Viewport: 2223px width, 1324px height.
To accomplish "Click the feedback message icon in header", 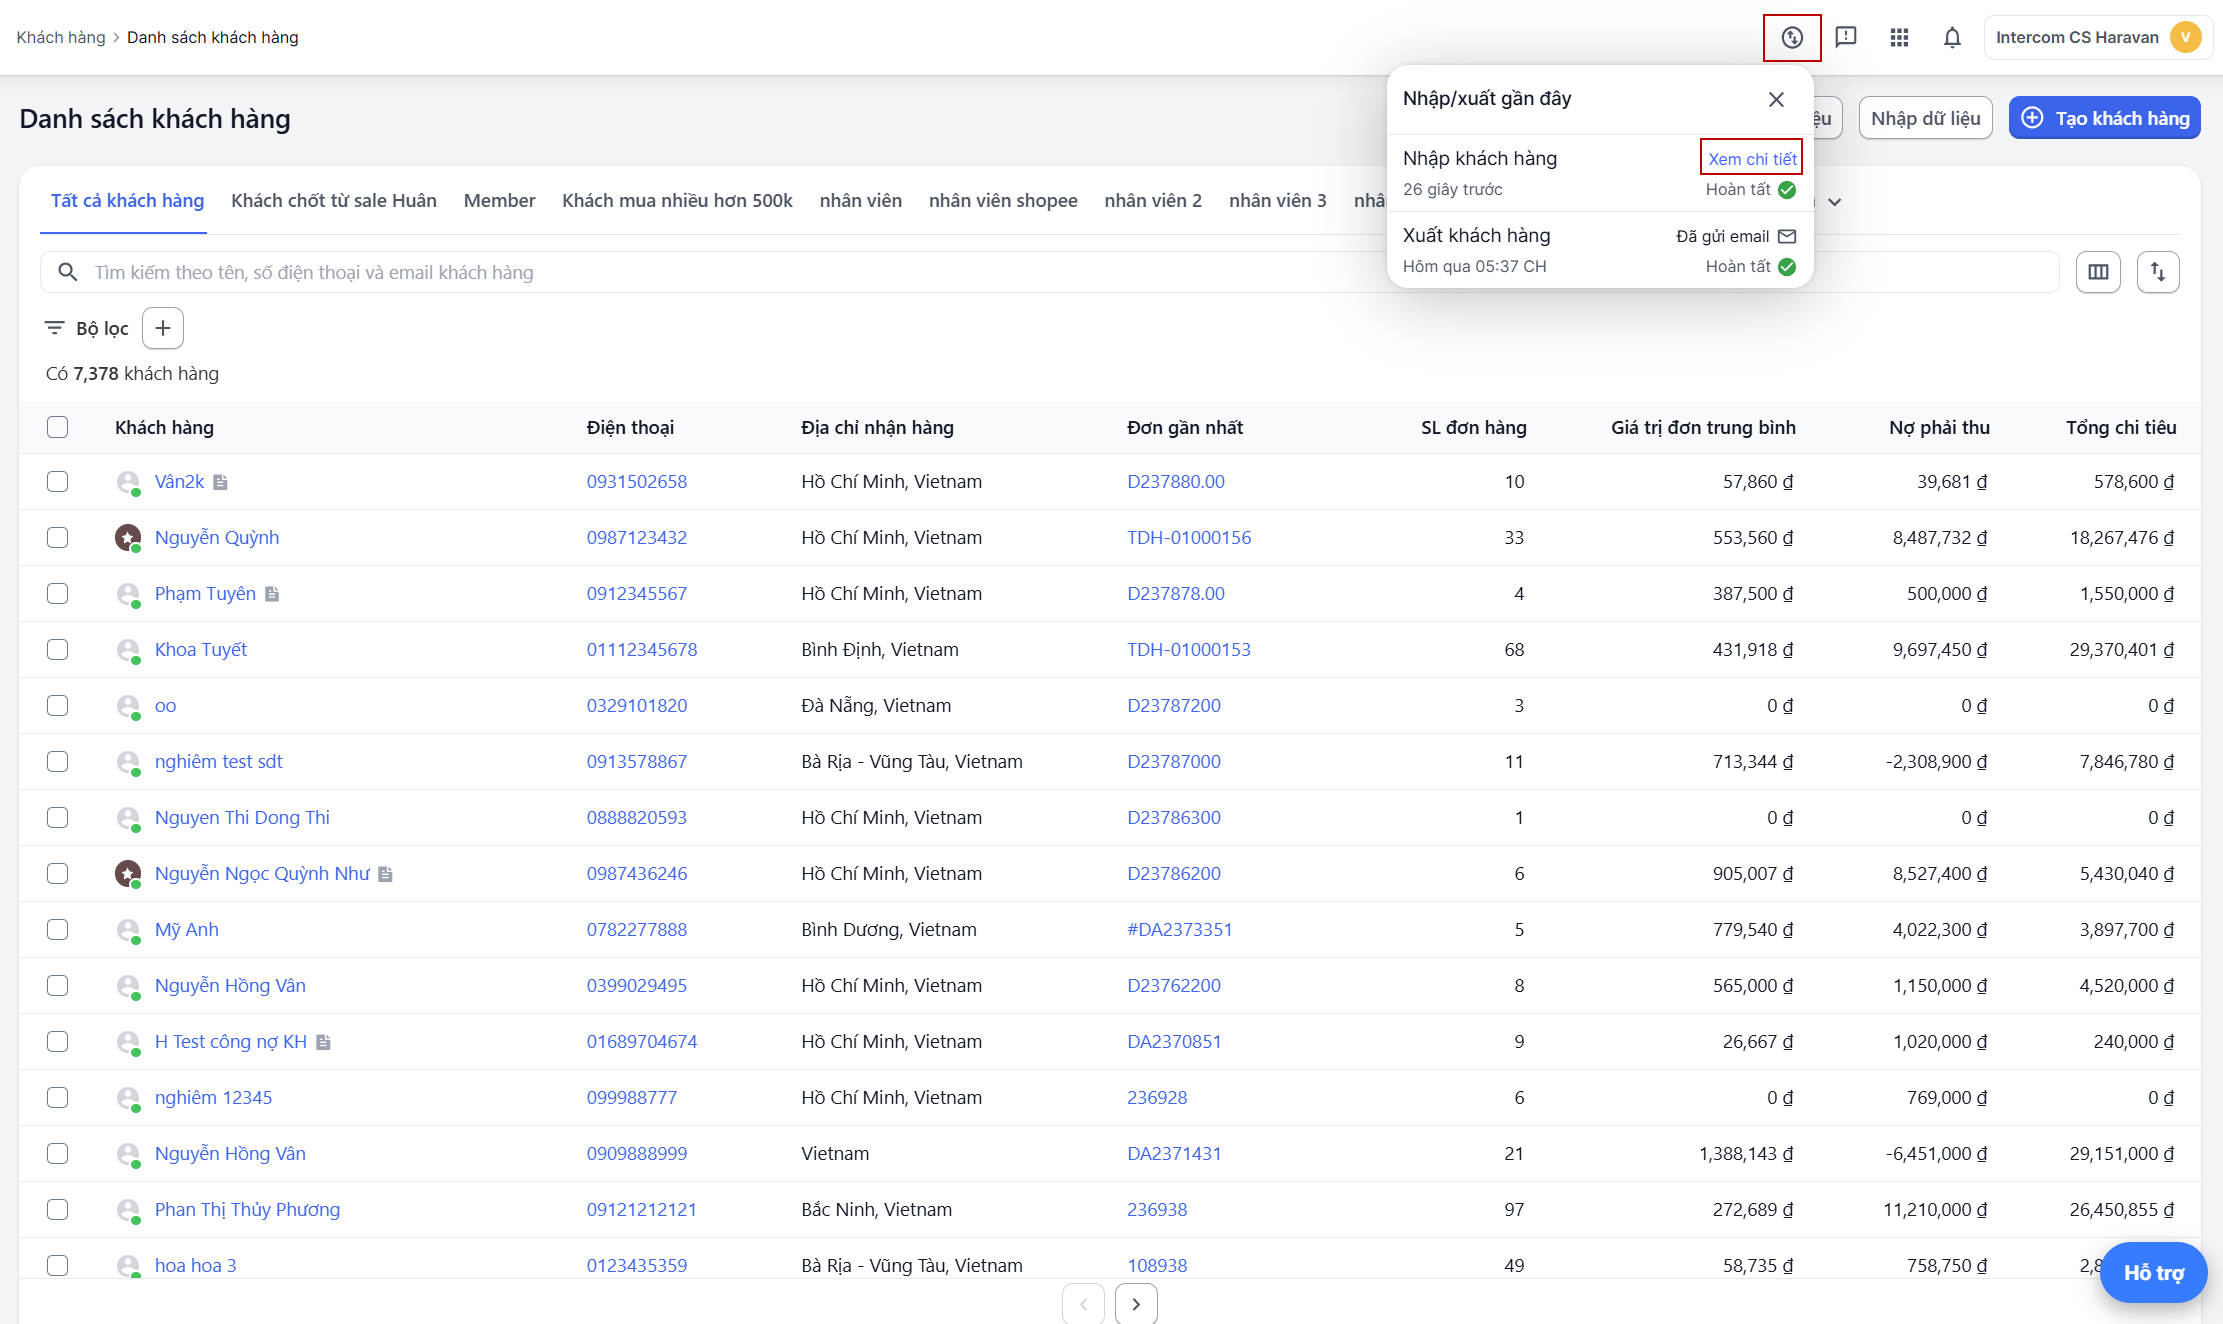I will (x=1845, y=38).
